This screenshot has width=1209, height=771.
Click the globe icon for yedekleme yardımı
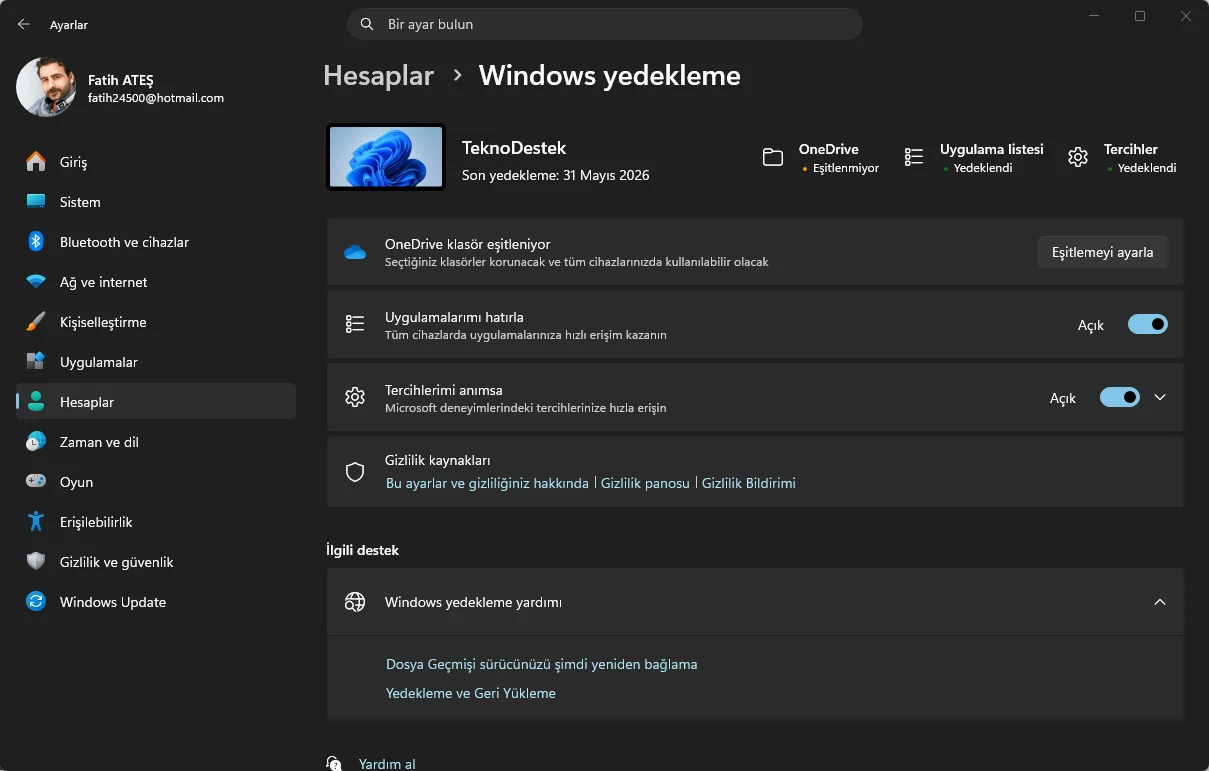coord(355,602)
